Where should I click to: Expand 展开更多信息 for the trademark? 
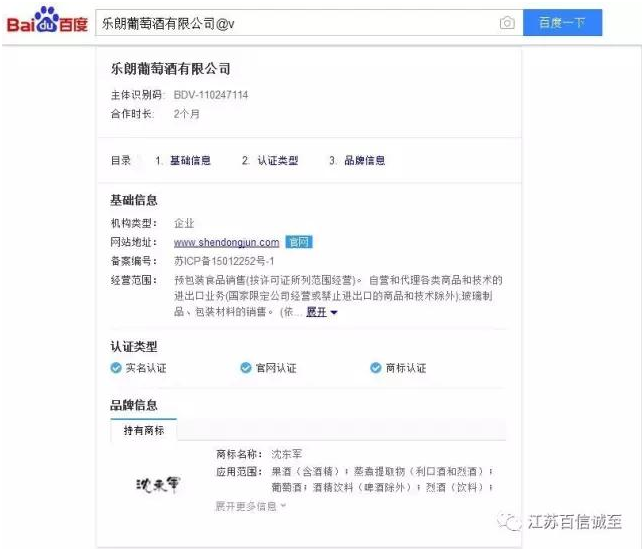250,506
